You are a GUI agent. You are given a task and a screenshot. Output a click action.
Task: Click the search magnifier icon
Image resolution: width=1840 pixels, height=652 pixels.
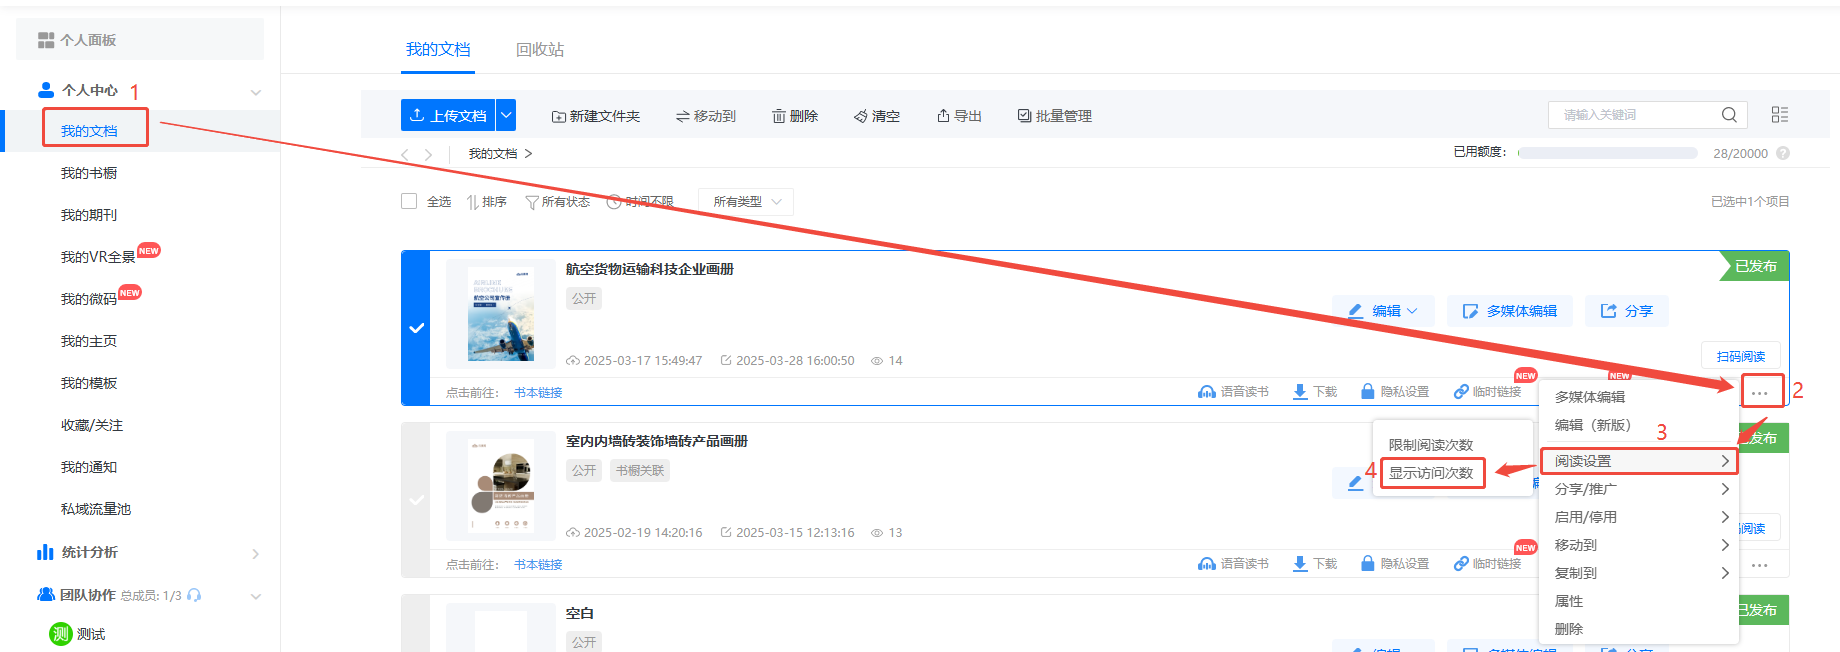coord(1728,115)
